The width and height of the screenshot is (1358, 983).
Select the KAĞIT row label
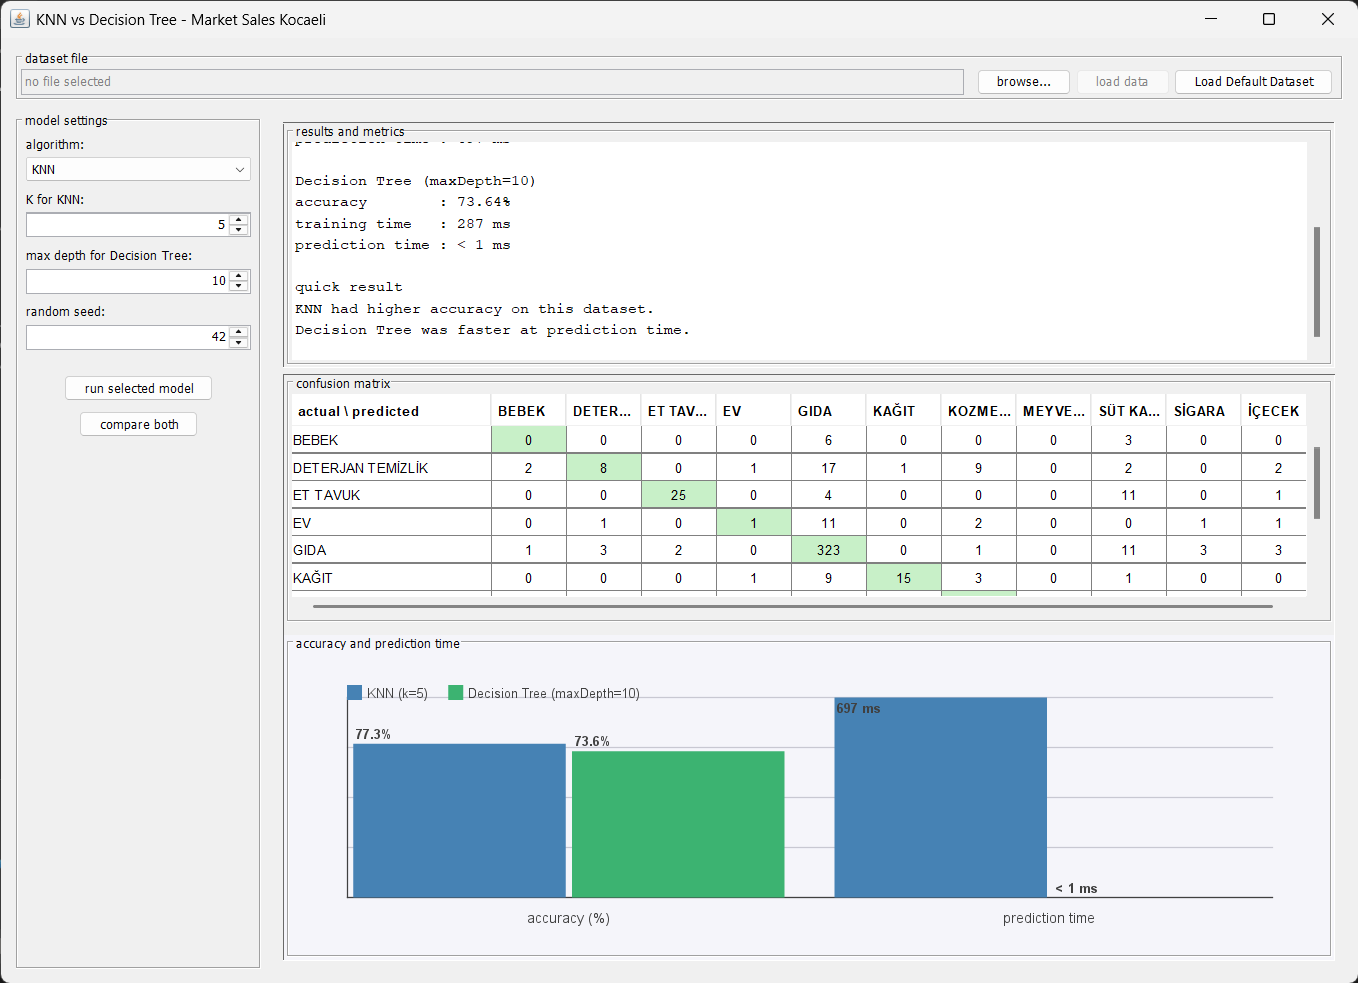point(391,578)
